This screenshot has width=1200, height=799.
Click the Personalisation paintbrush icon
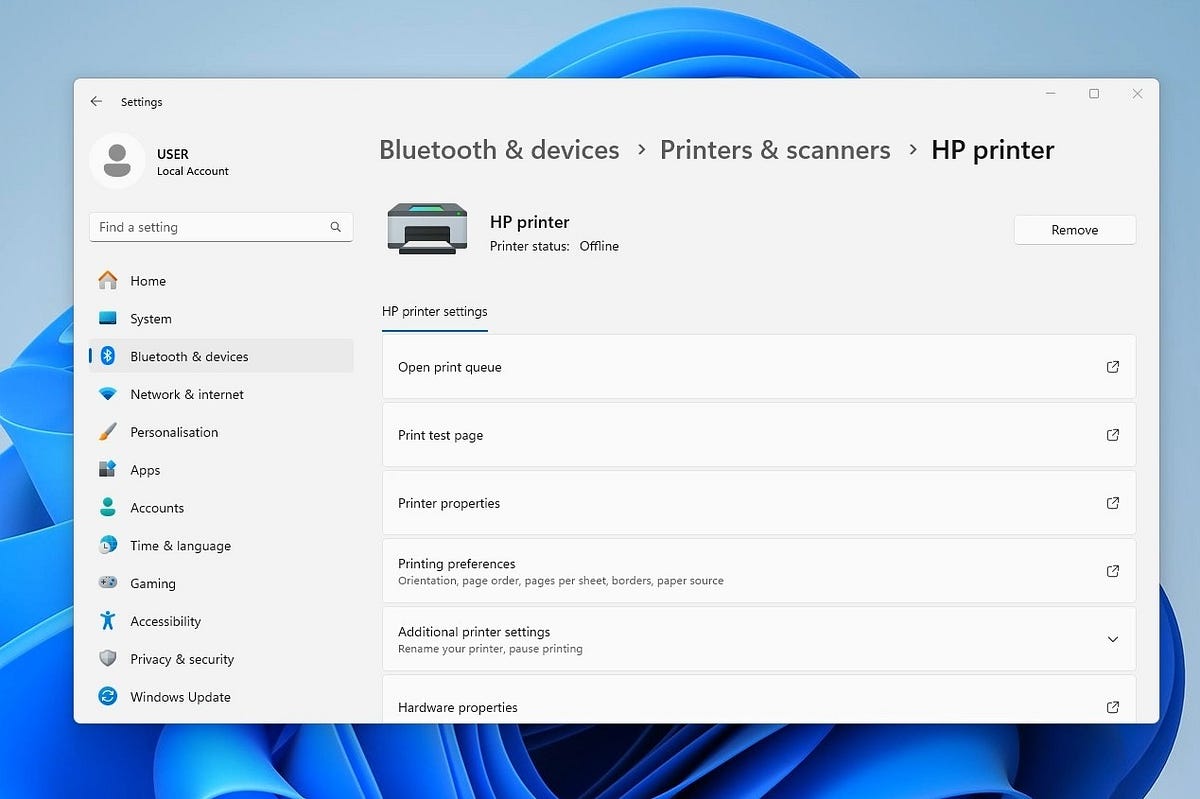pos(108,432)
